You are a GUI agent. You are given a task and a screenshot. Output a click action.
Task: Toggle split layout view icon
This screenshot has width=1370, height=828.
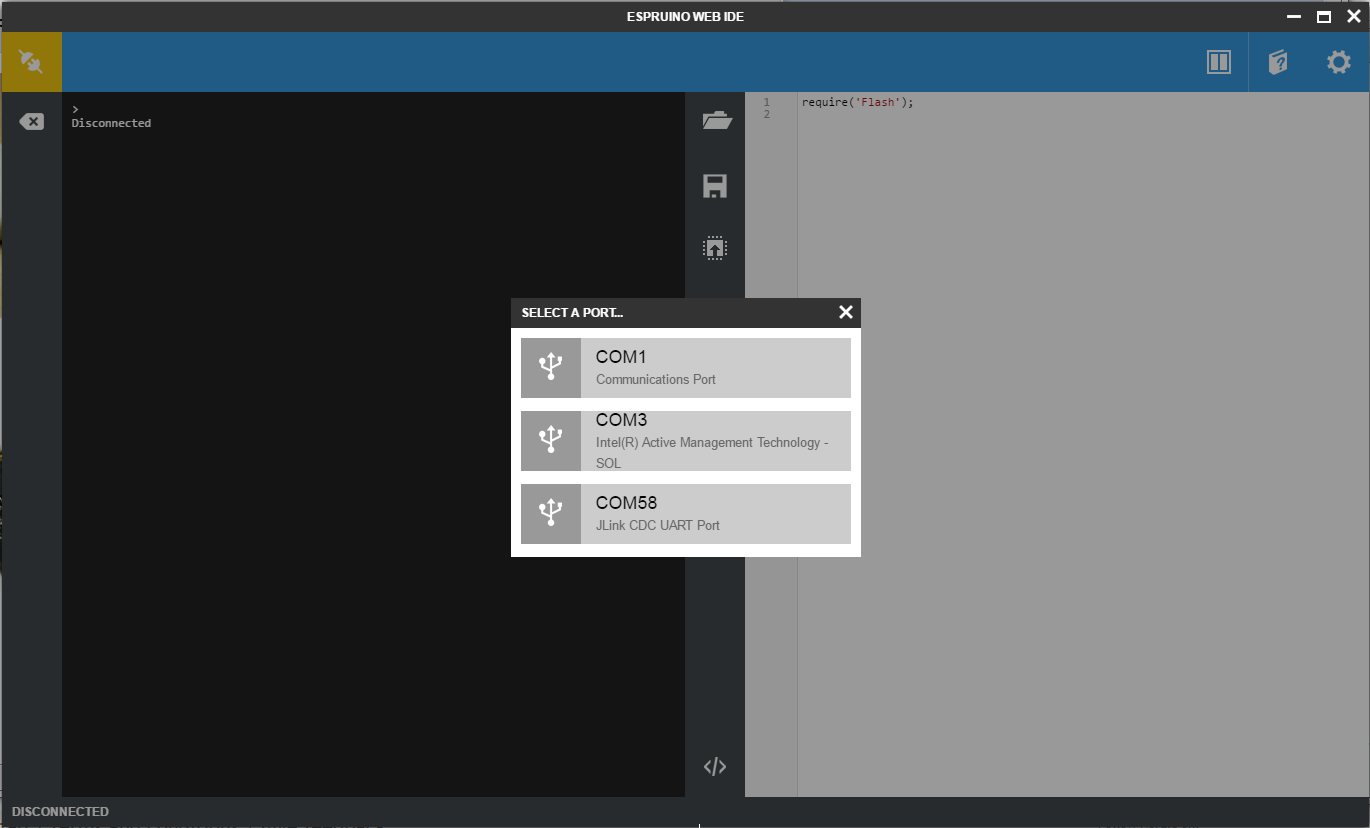click(x=1218, y=62)
